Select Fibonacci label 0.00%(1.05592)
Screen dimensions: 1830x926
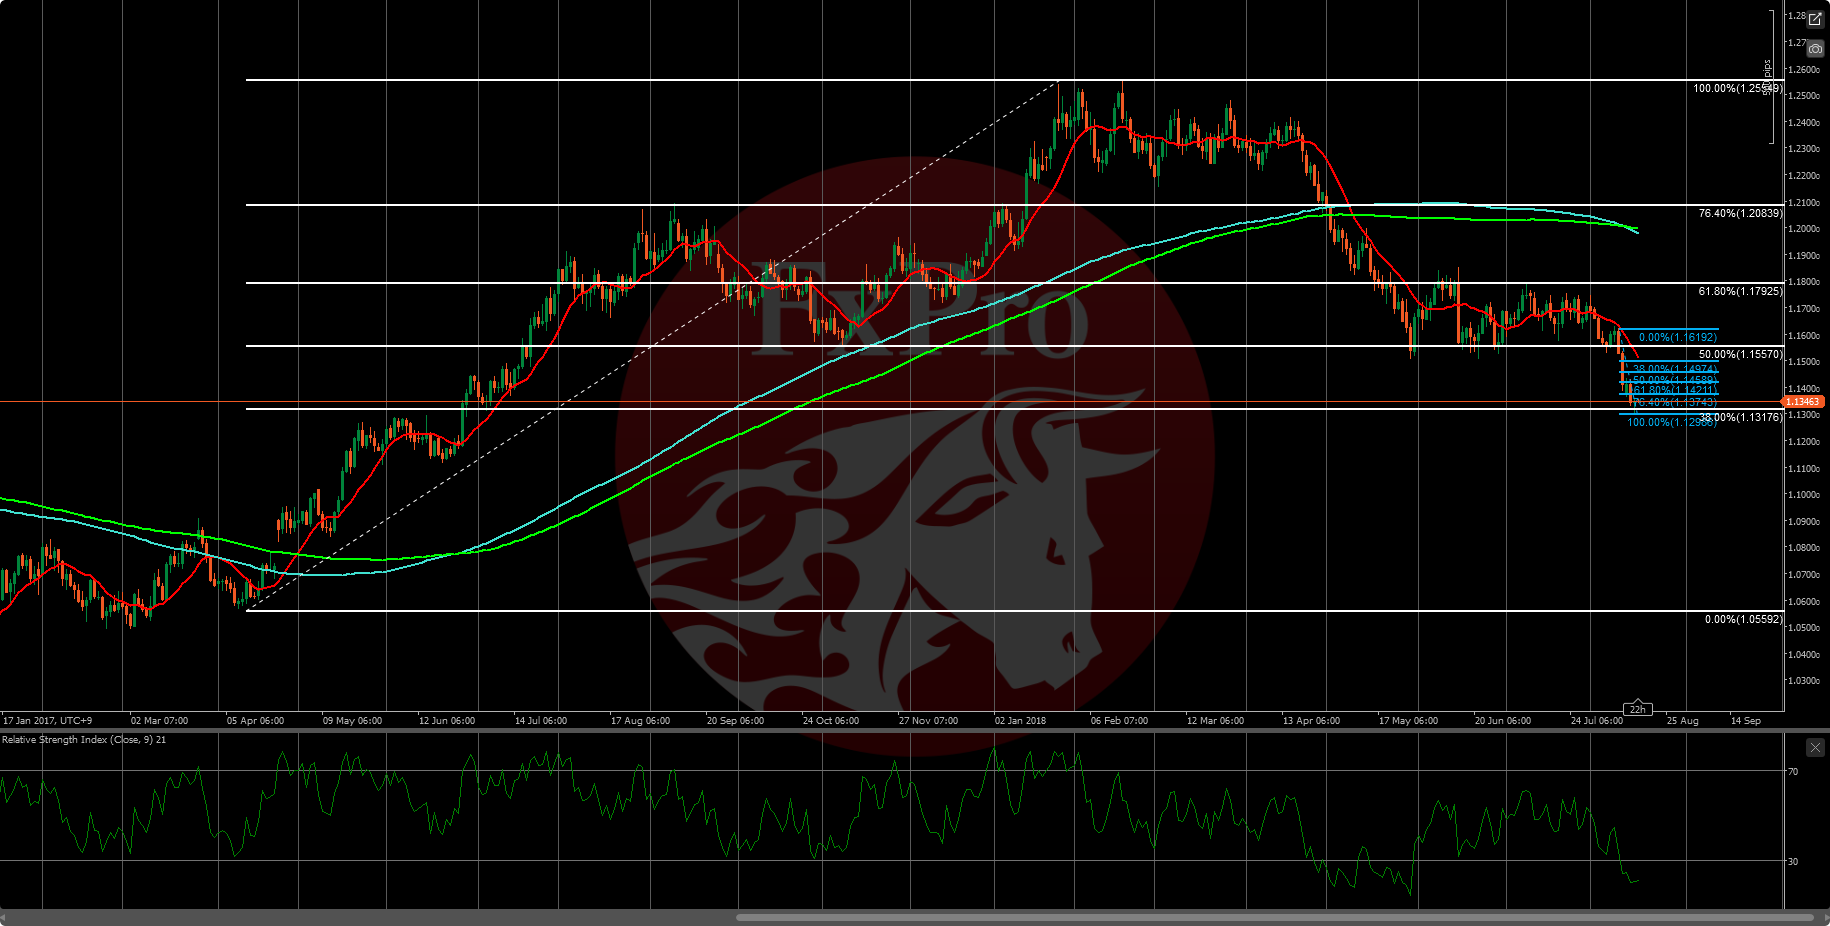click(1743, 620)
